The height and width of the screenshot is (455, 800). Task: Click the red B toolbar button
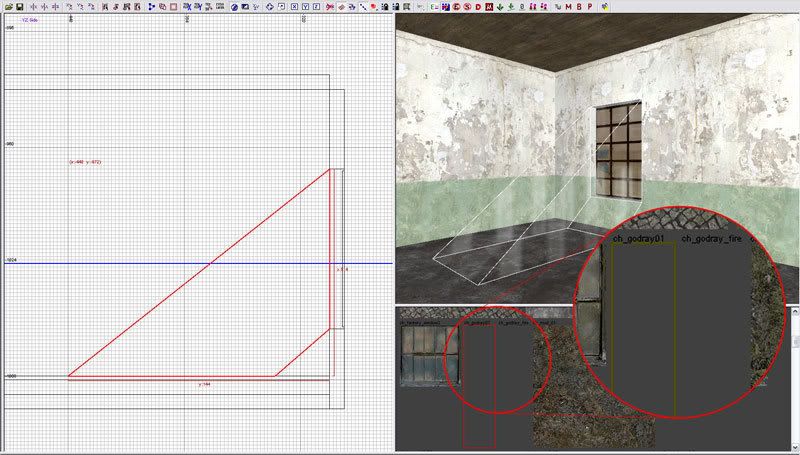pos(581,7)
